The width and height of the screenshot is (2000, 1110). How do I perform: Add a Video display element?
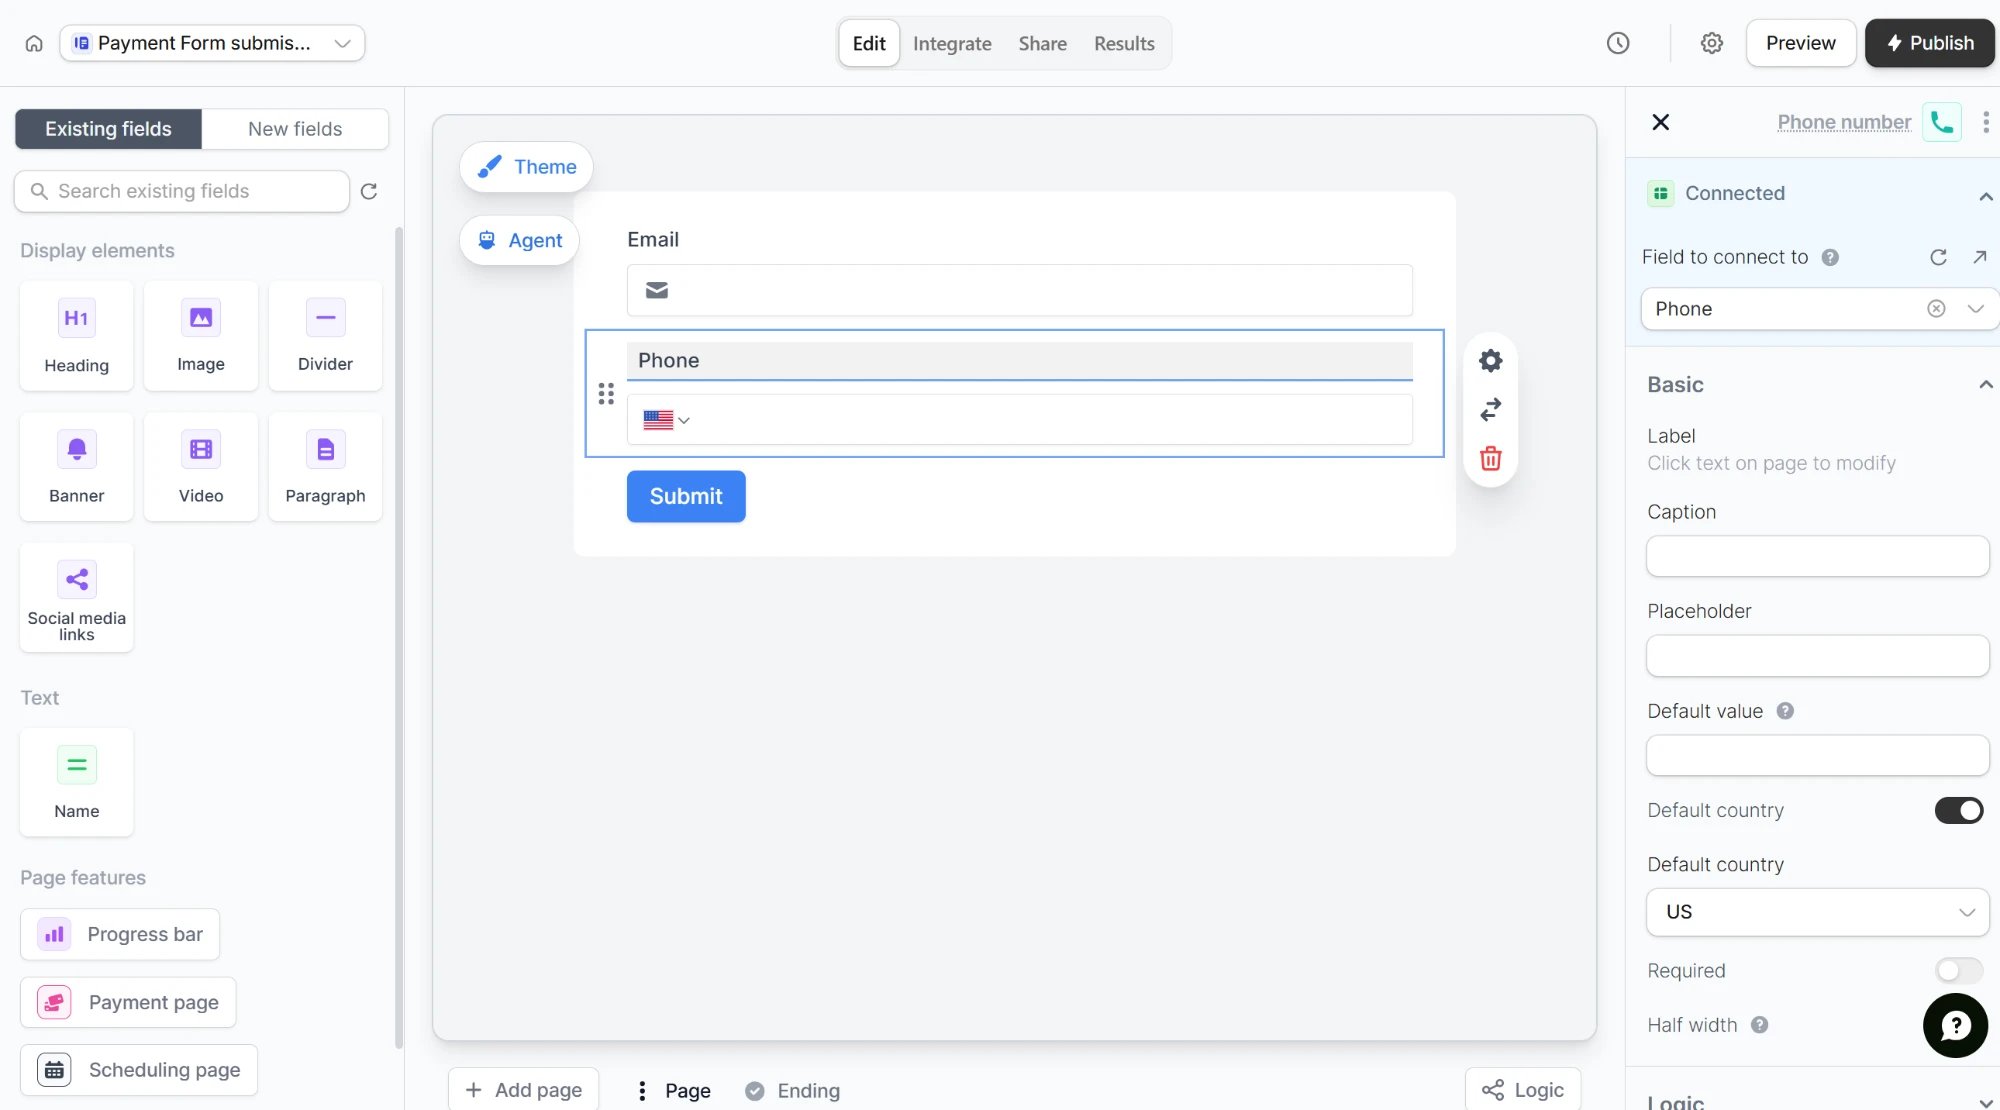click(201, 466)
